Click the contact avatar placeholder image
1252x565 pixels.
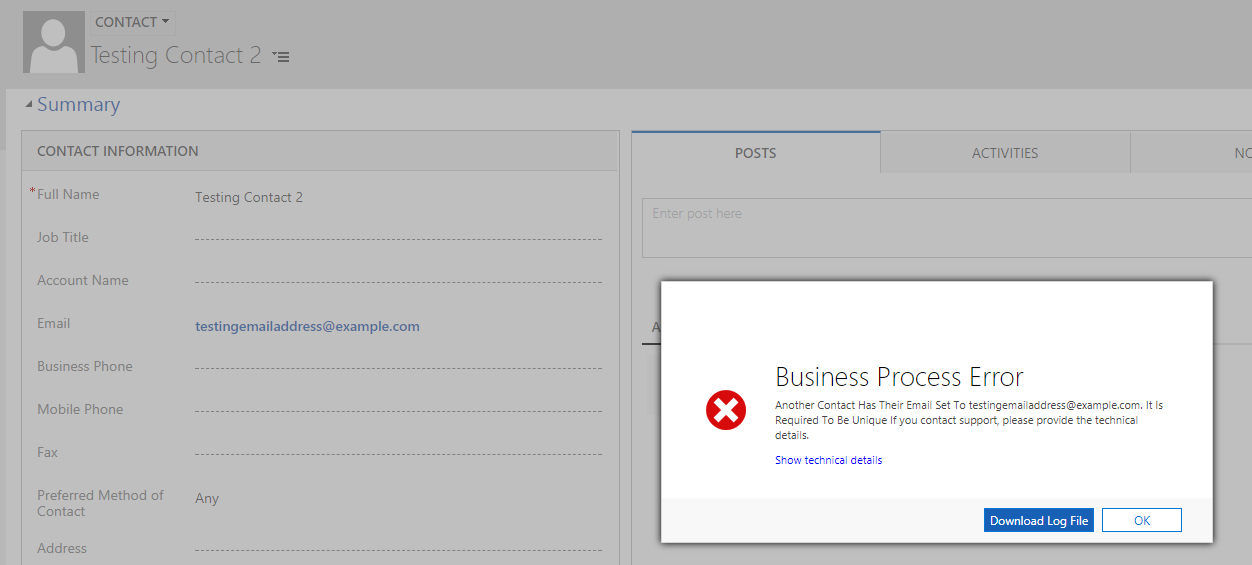point(53,42)
